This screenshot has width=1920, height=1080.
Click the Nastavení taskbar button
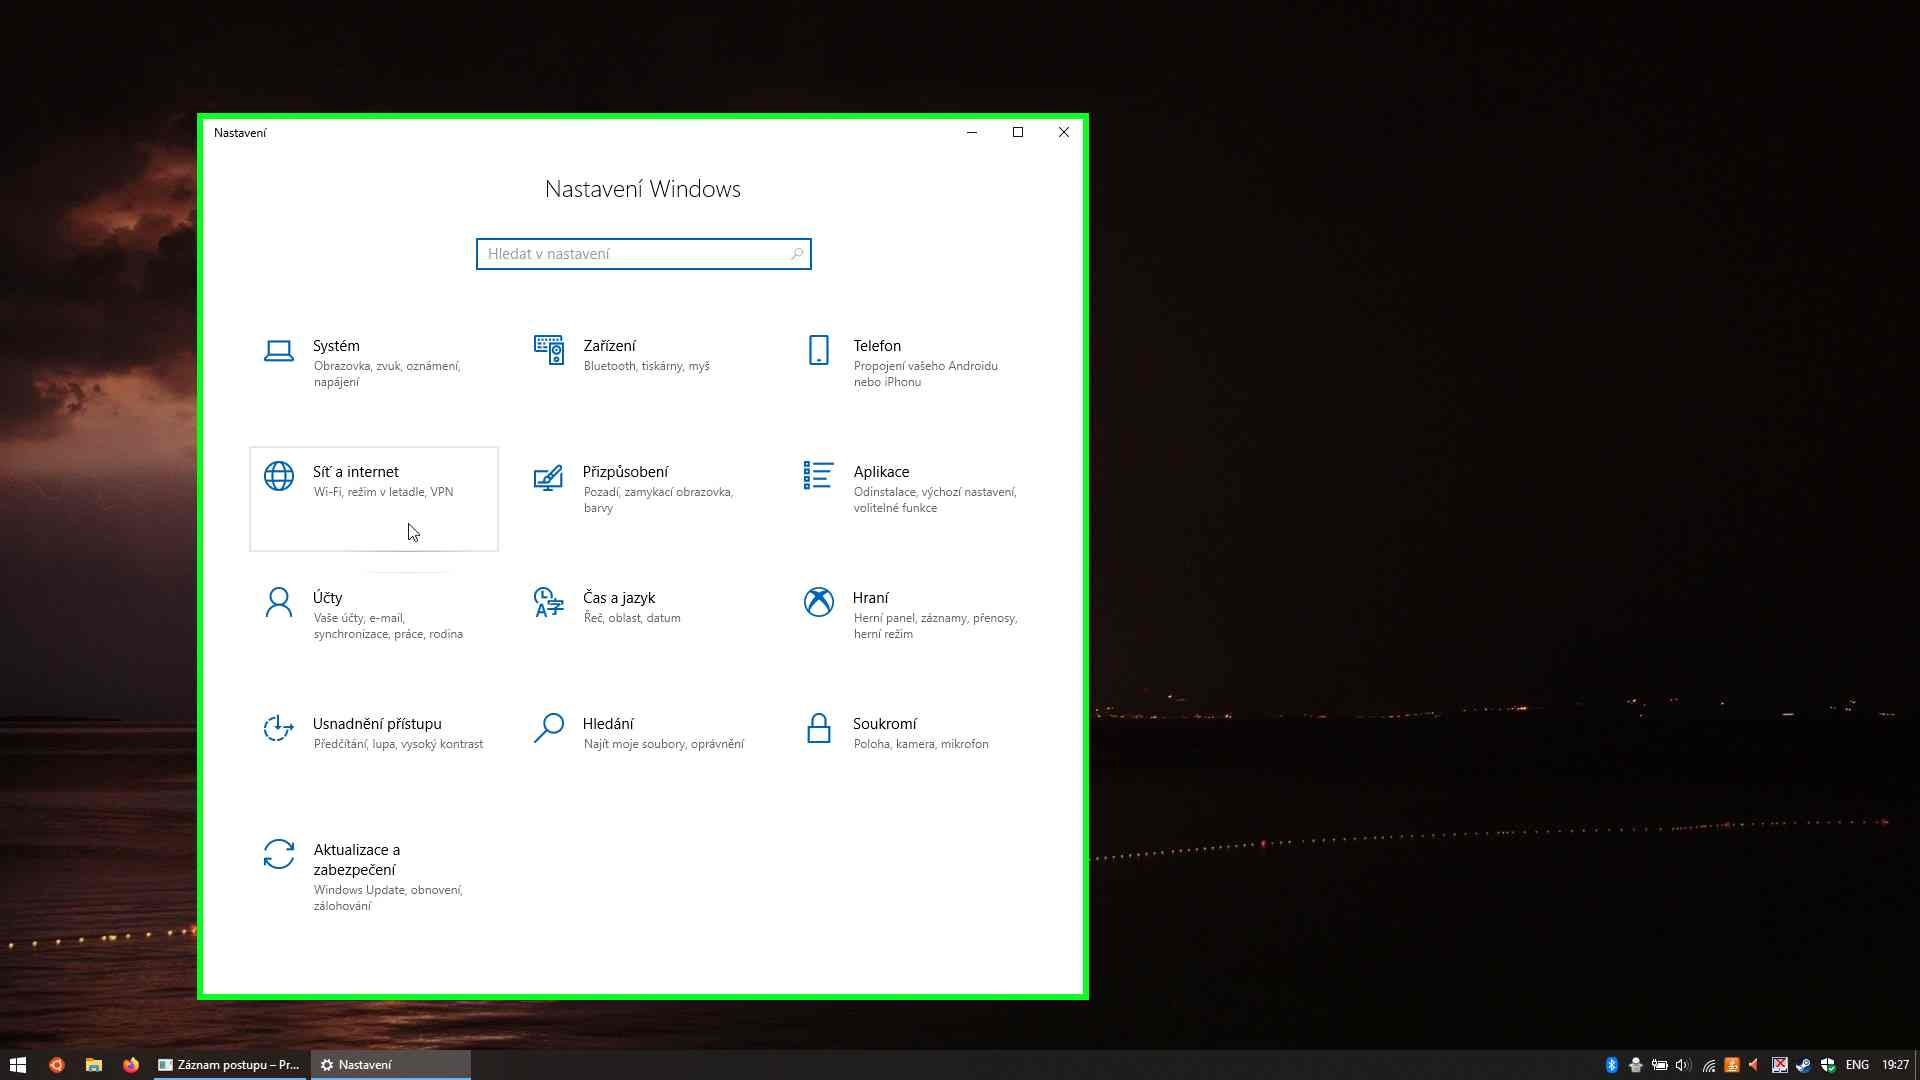[x=391, y=1065]
